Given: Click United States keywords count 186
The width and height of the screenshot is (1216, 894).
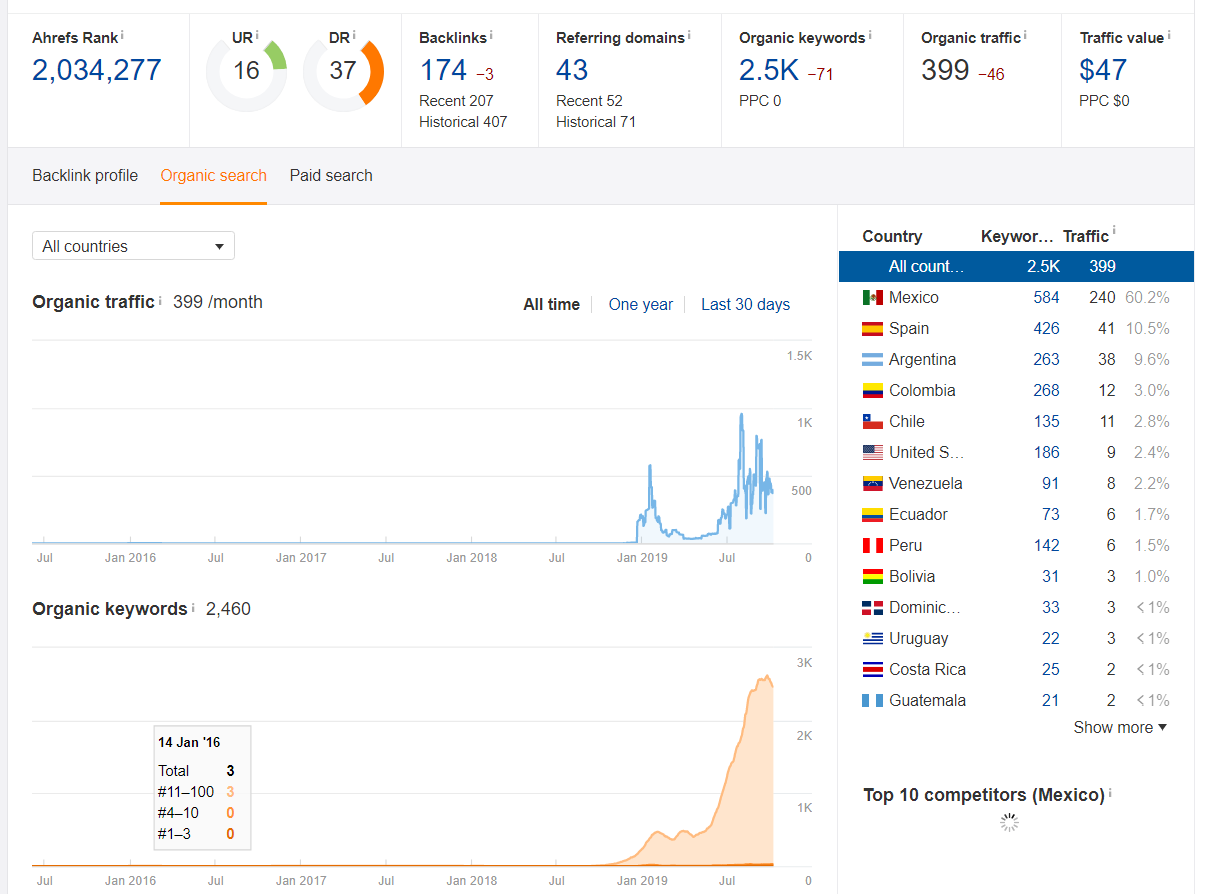Looking at the screenshot, I should 1046,453.
